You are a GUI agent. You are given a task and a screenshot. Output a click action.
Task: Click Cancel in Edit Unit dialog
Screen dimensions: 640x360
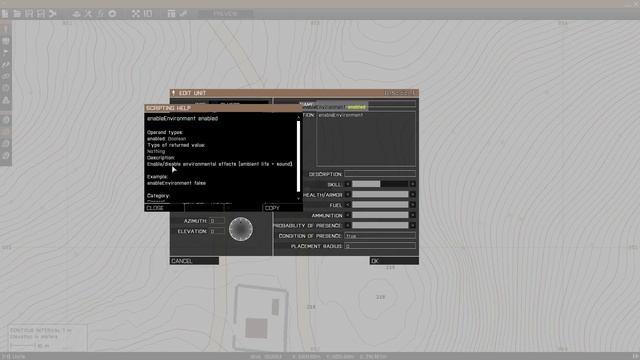194,261
